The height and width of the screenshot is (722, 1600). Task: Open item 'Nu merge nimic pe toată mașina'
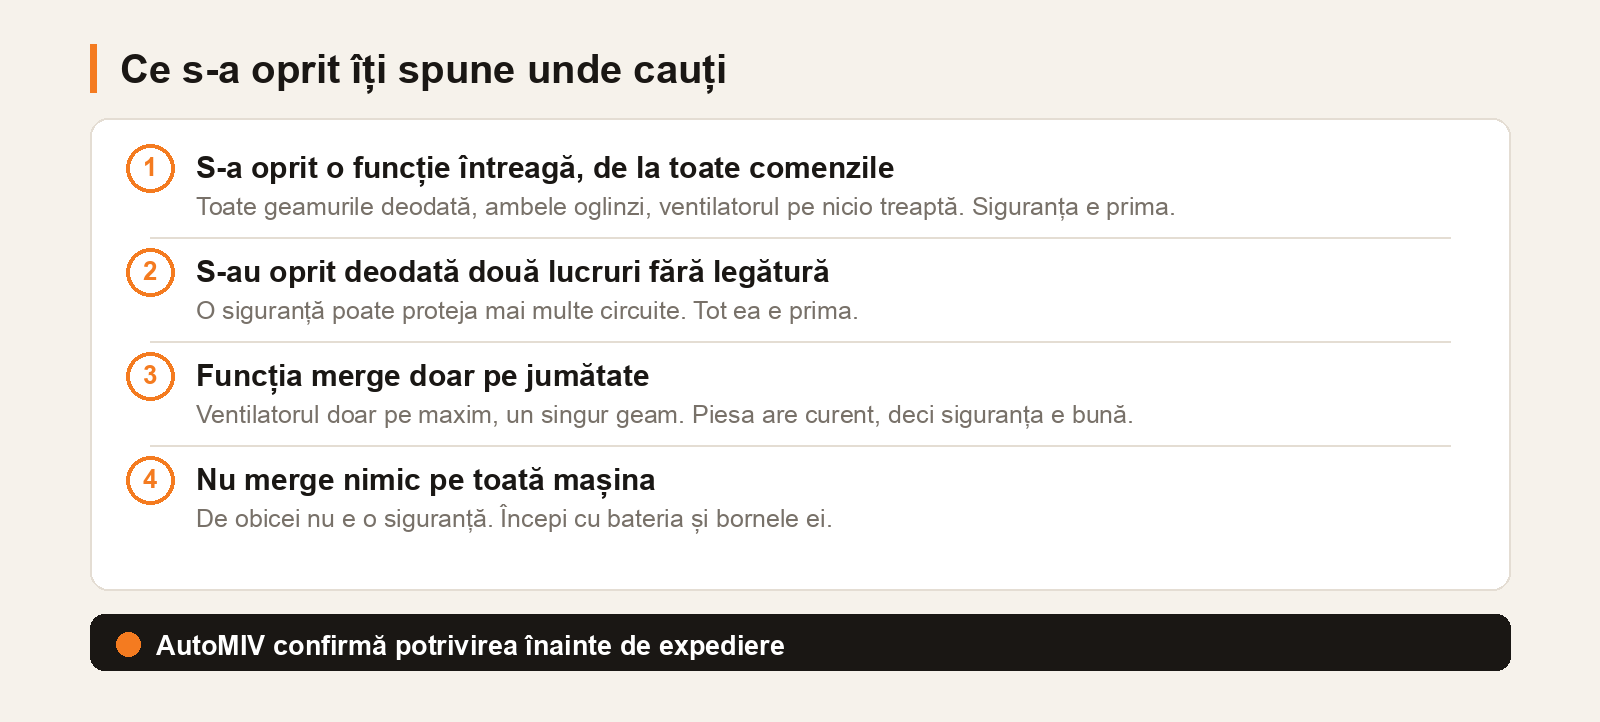[425, 480]
